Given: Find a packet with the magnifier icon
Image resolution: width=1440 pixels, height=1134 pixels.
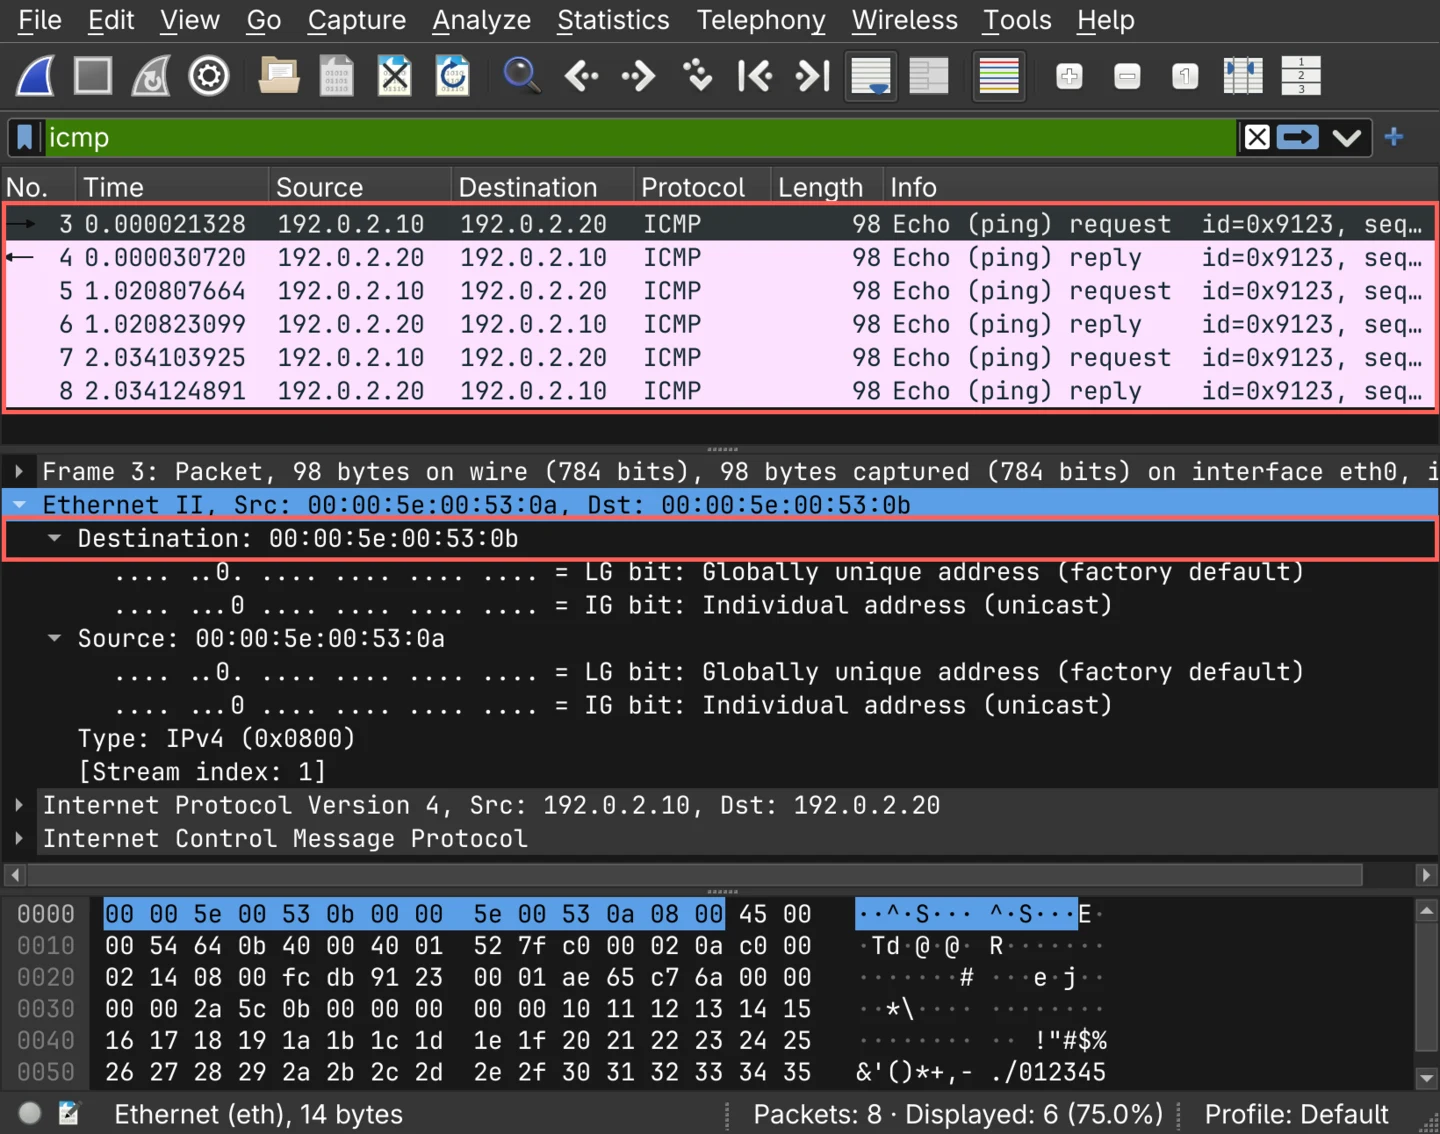Looking at the screenshot, I should tap(521, 76).
